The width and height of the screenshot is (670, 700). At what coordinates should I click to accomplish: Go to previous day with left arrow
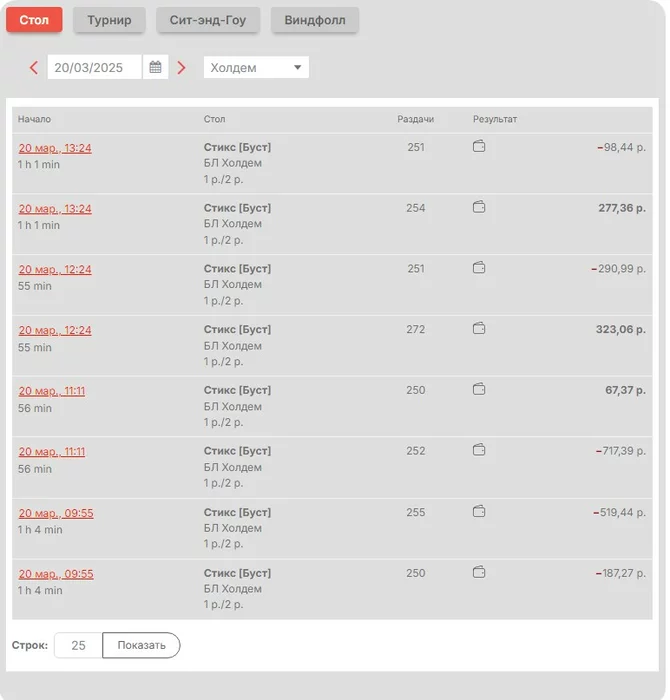(x=34, y=68)
